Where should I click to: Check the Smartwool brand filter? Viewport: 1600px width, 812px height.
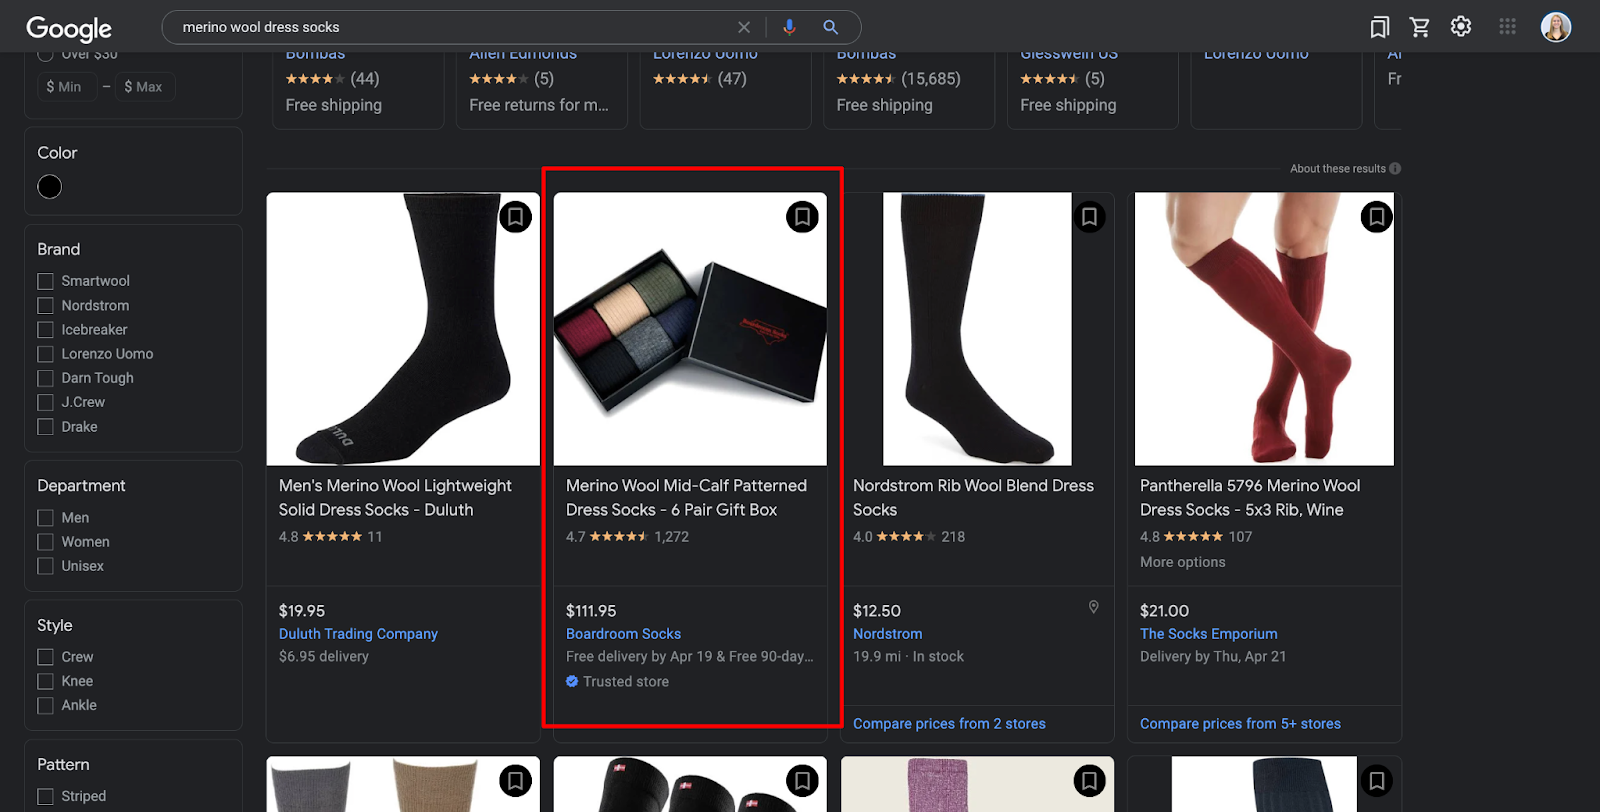pos(45,281)
